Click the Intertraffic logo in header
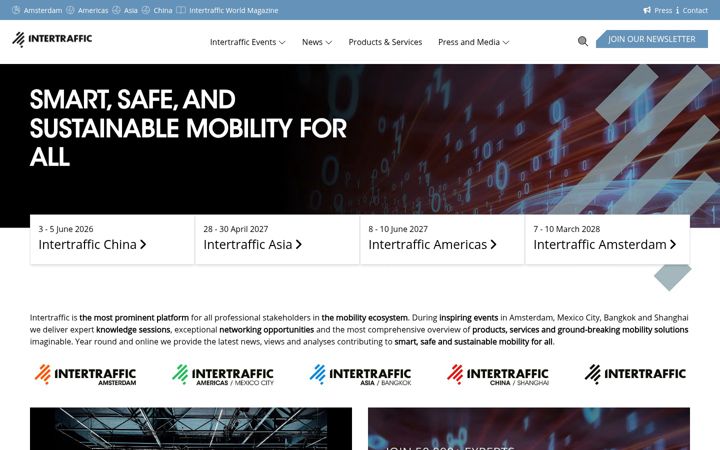 tap(52, 39)
